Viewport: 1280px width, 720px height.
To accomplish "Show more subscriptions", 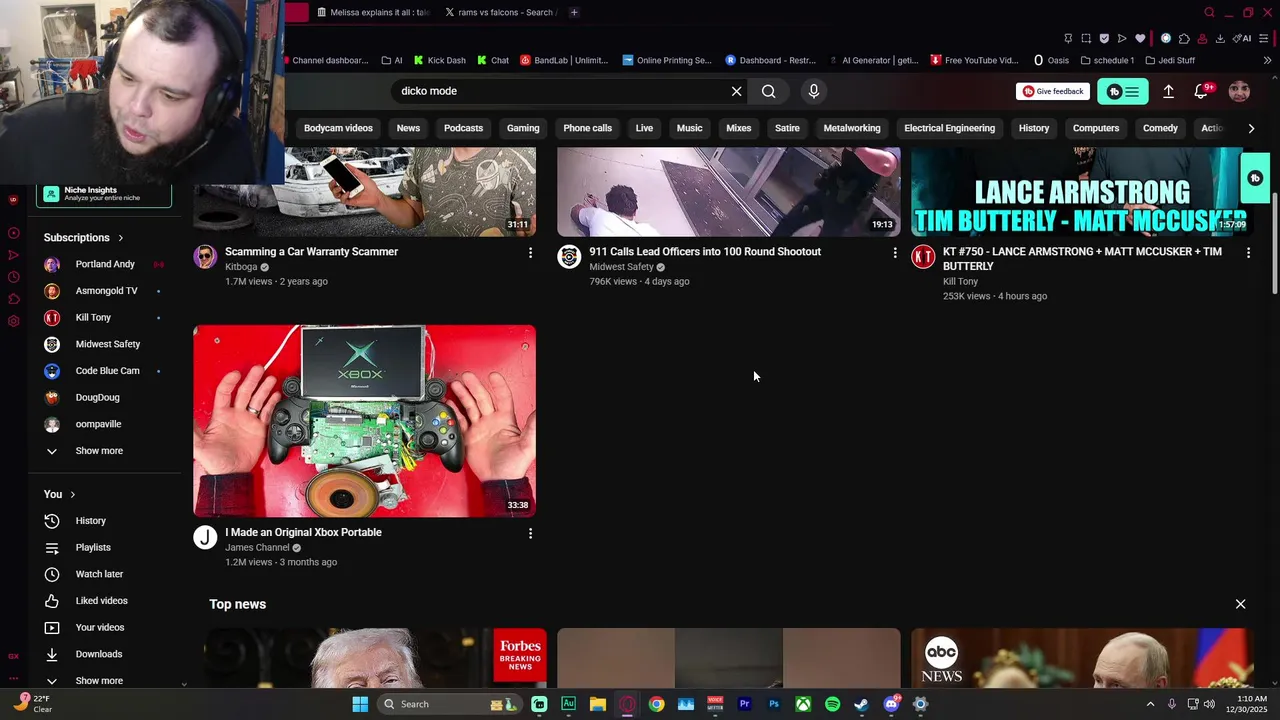I will pos(99,451).
